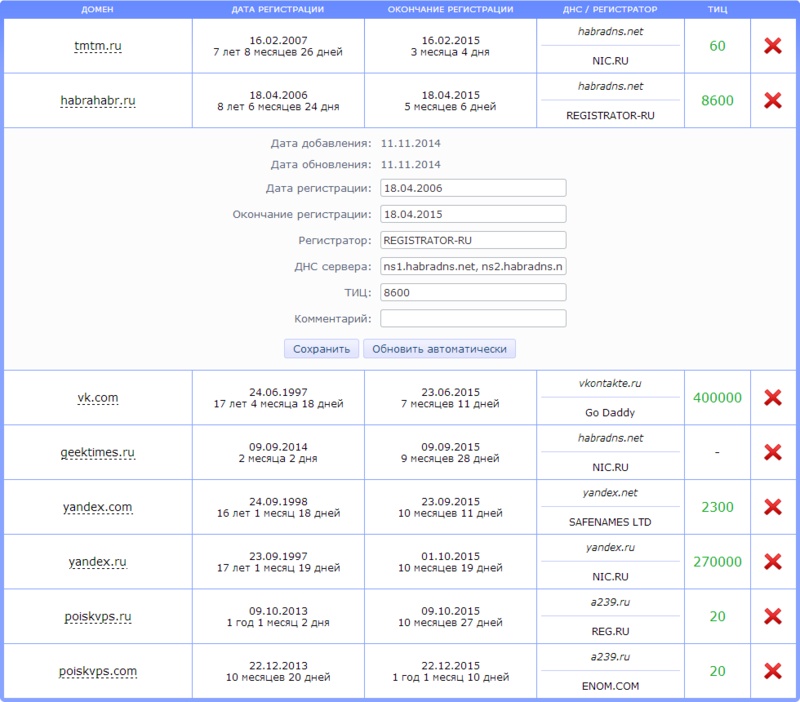800x702 pixels.
Task: Remove vk.com from the list
Action: click(775, 397)
